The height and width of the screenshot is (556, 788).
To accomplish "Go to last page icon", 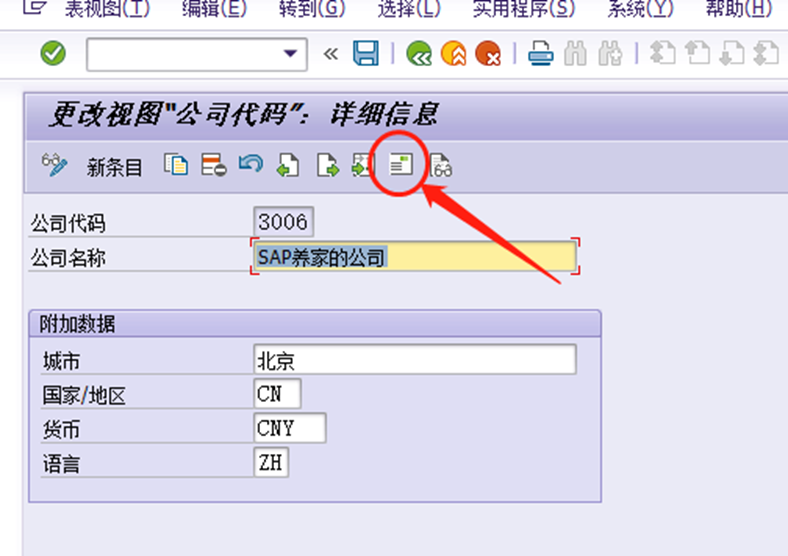I will click(766, 53).
